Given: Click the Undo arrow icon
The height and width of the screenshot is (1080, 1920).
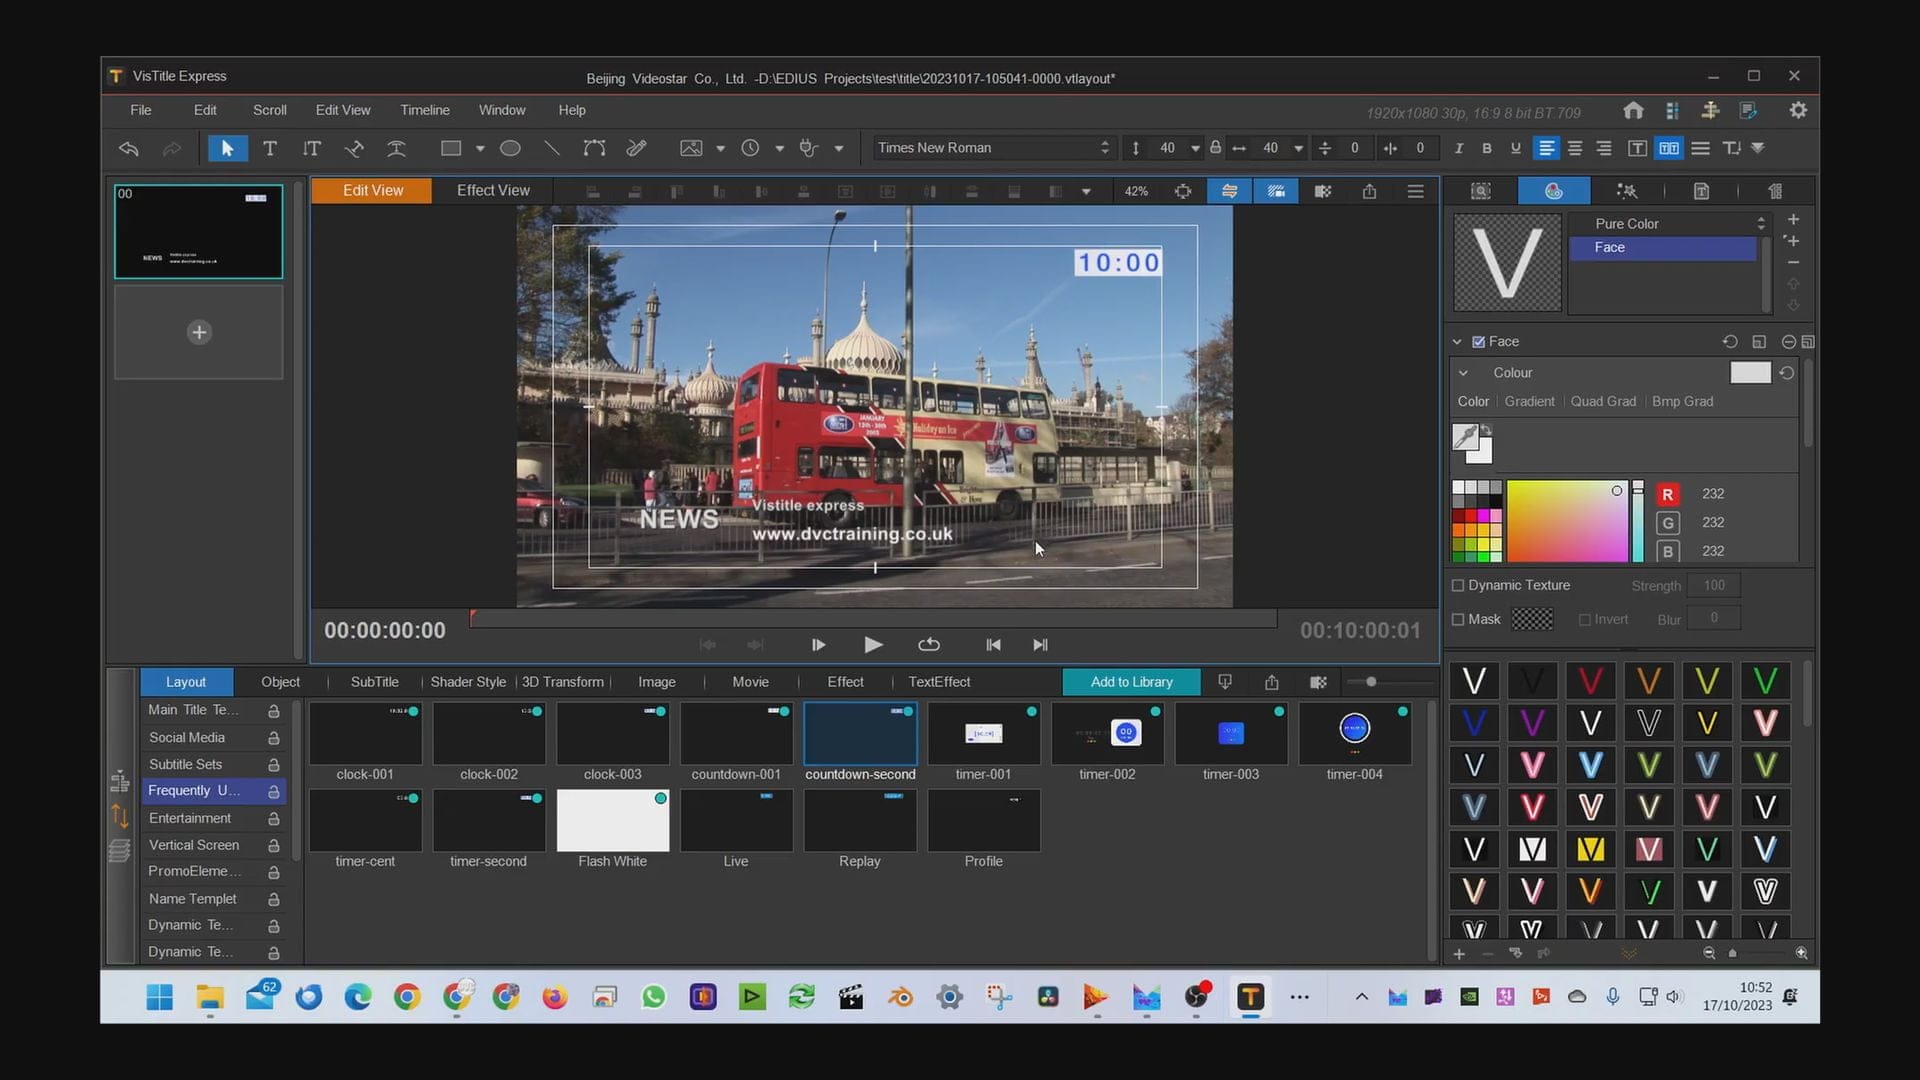Looking at the screenshot, I should click(129, 148).
